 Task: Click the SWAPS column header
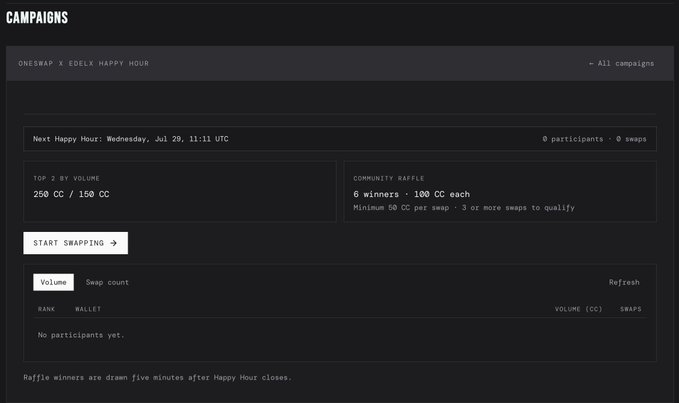click(630, 309)
